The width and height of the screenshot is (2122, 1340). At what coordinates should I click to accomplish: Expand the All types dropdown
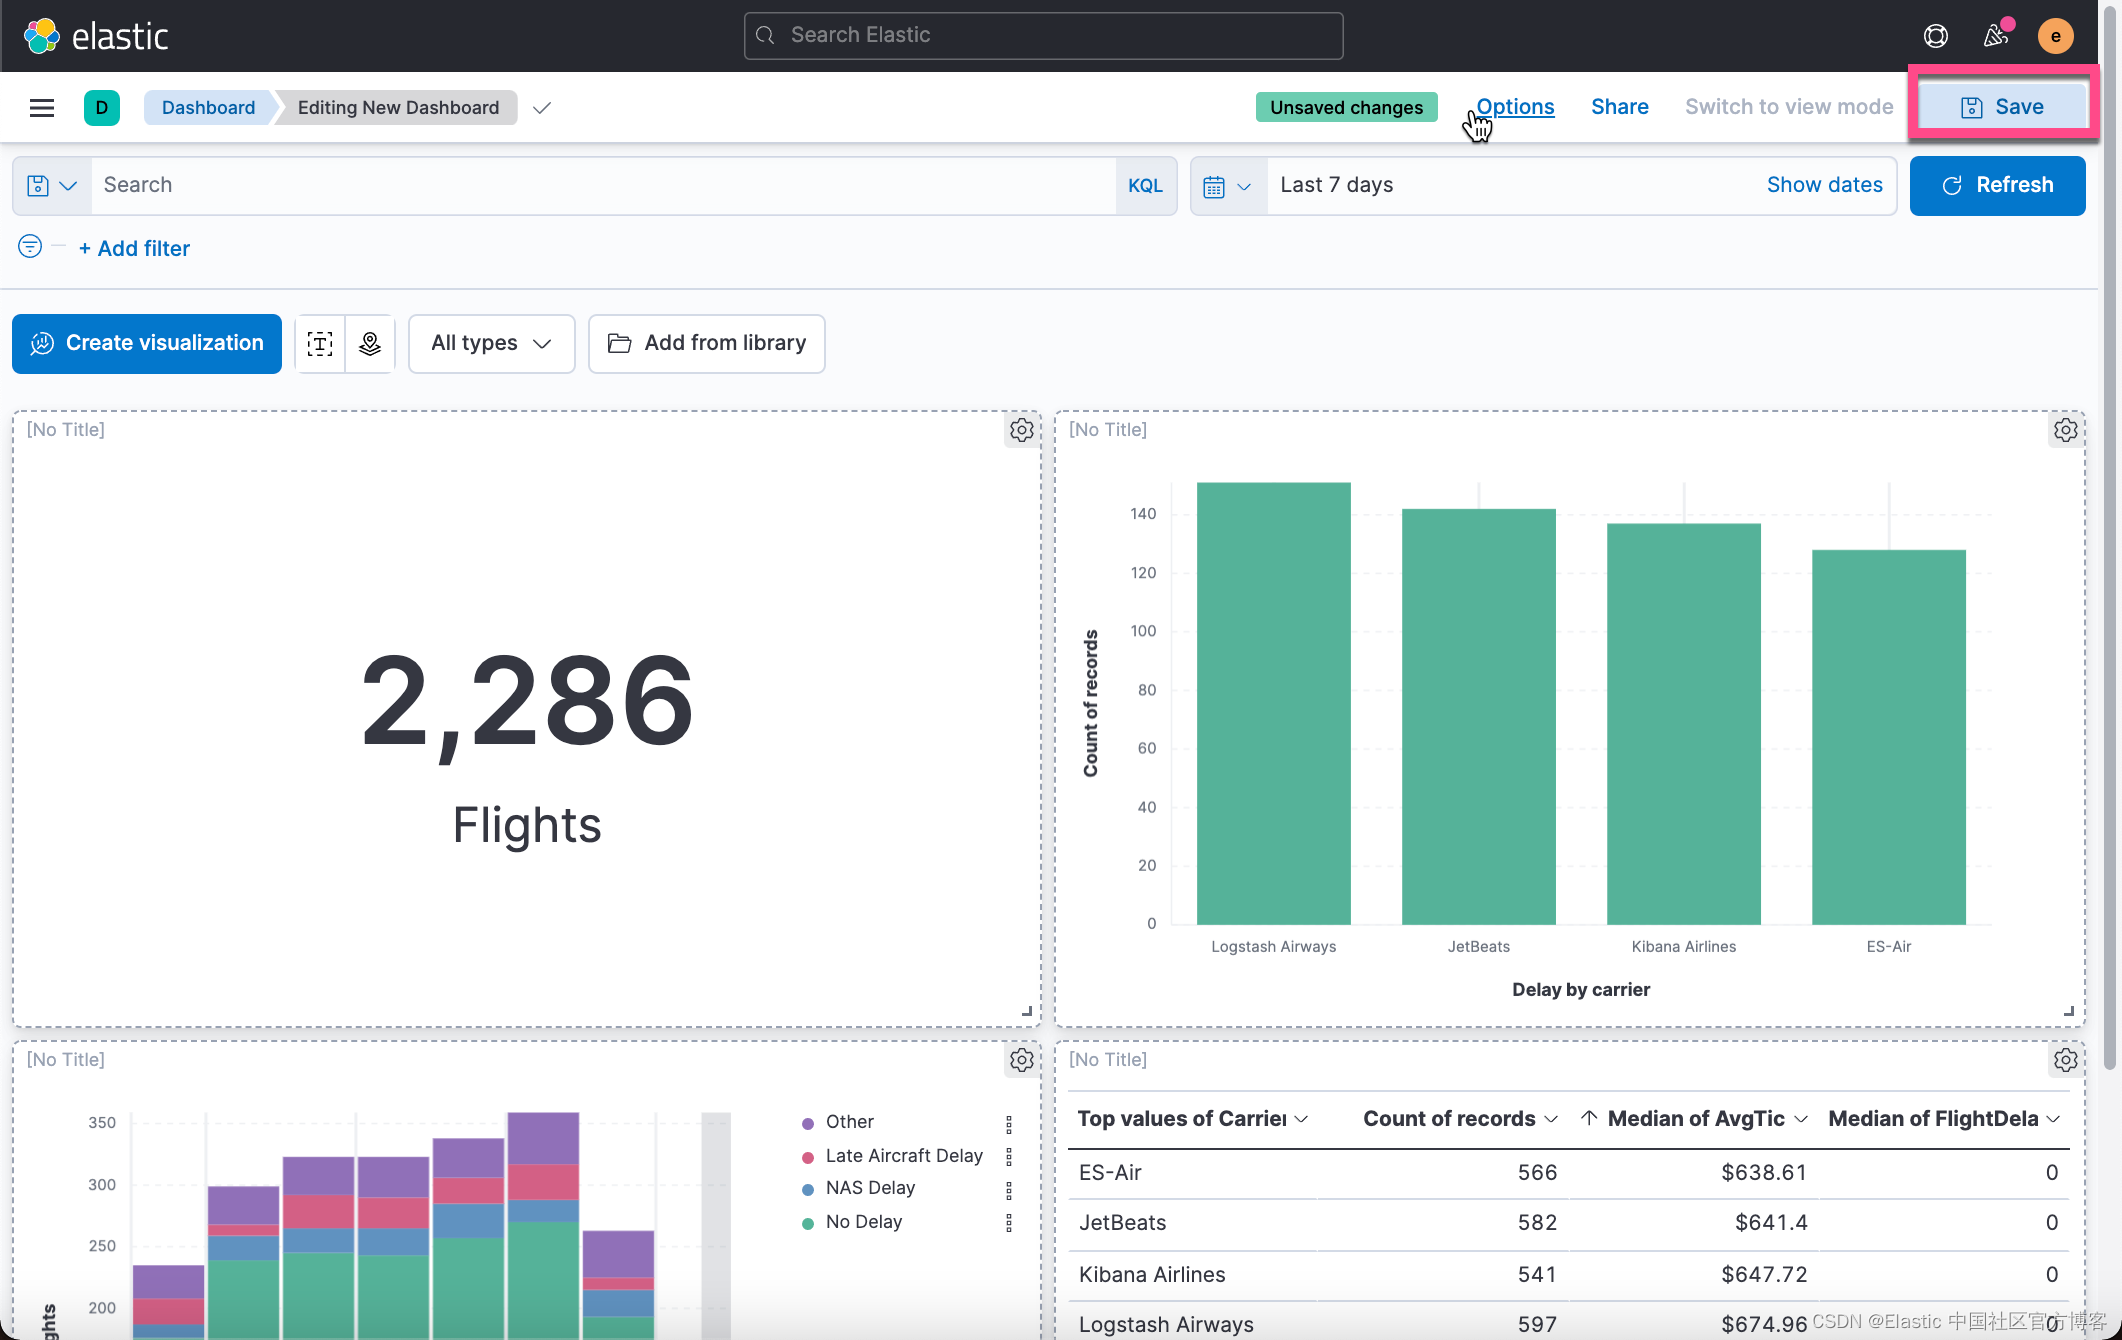(x=491, y=344)
